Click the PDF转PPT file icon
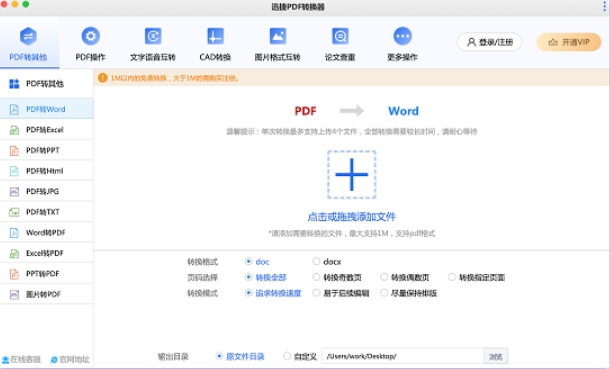The height and width of the screenshot is (369, 610). coord(14,150)
